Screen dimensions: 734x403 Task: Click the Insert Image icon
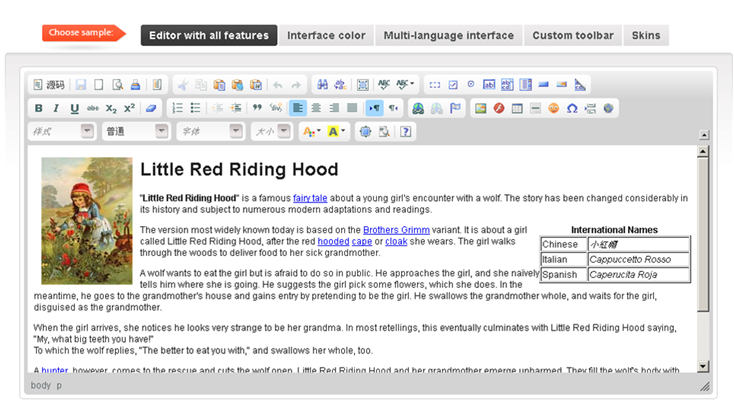tap(480, 108)
